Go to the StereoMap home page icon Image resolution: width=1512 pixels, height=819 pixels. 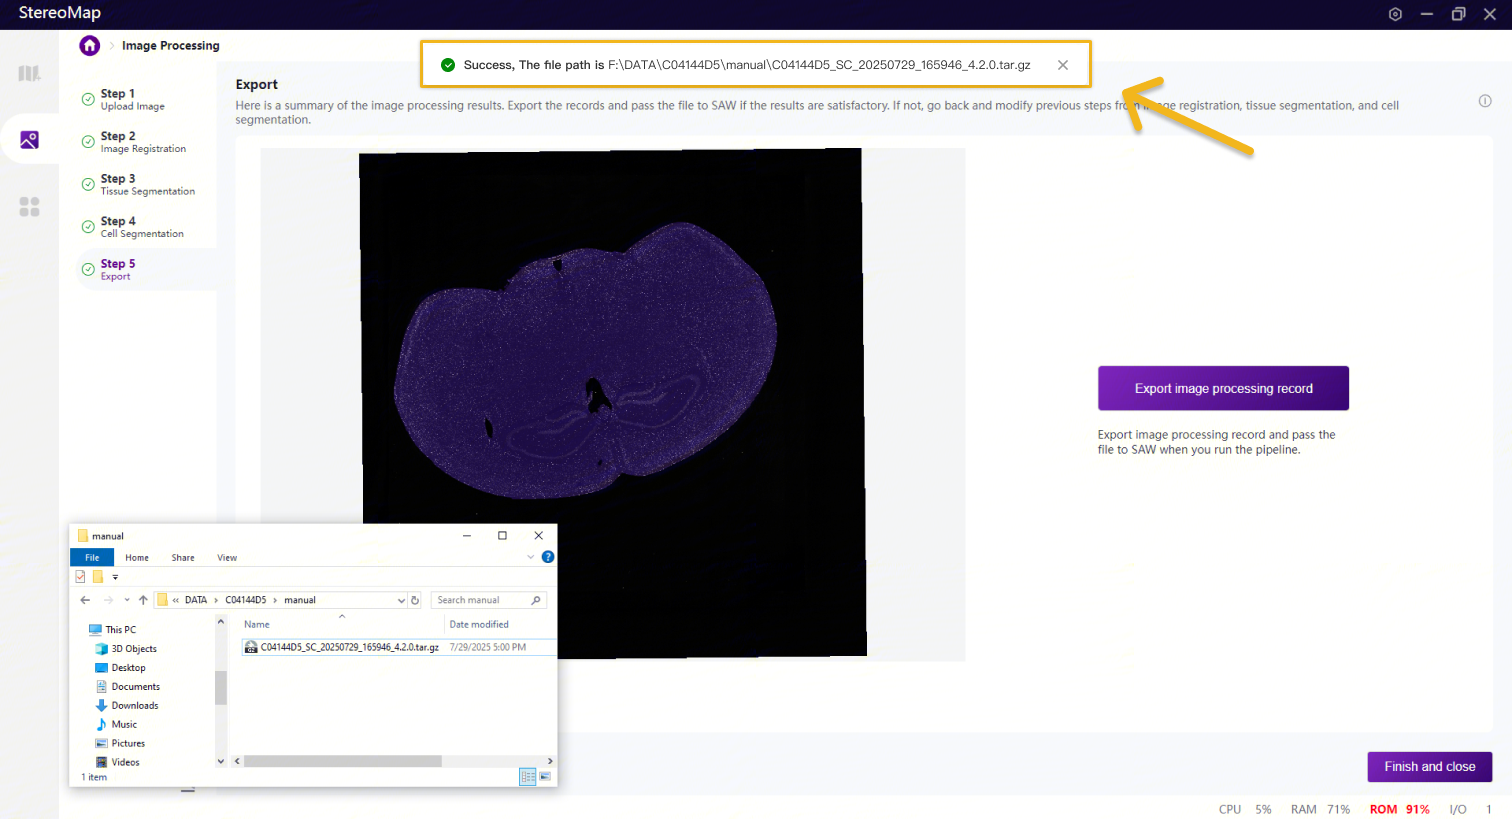[90, 45]
